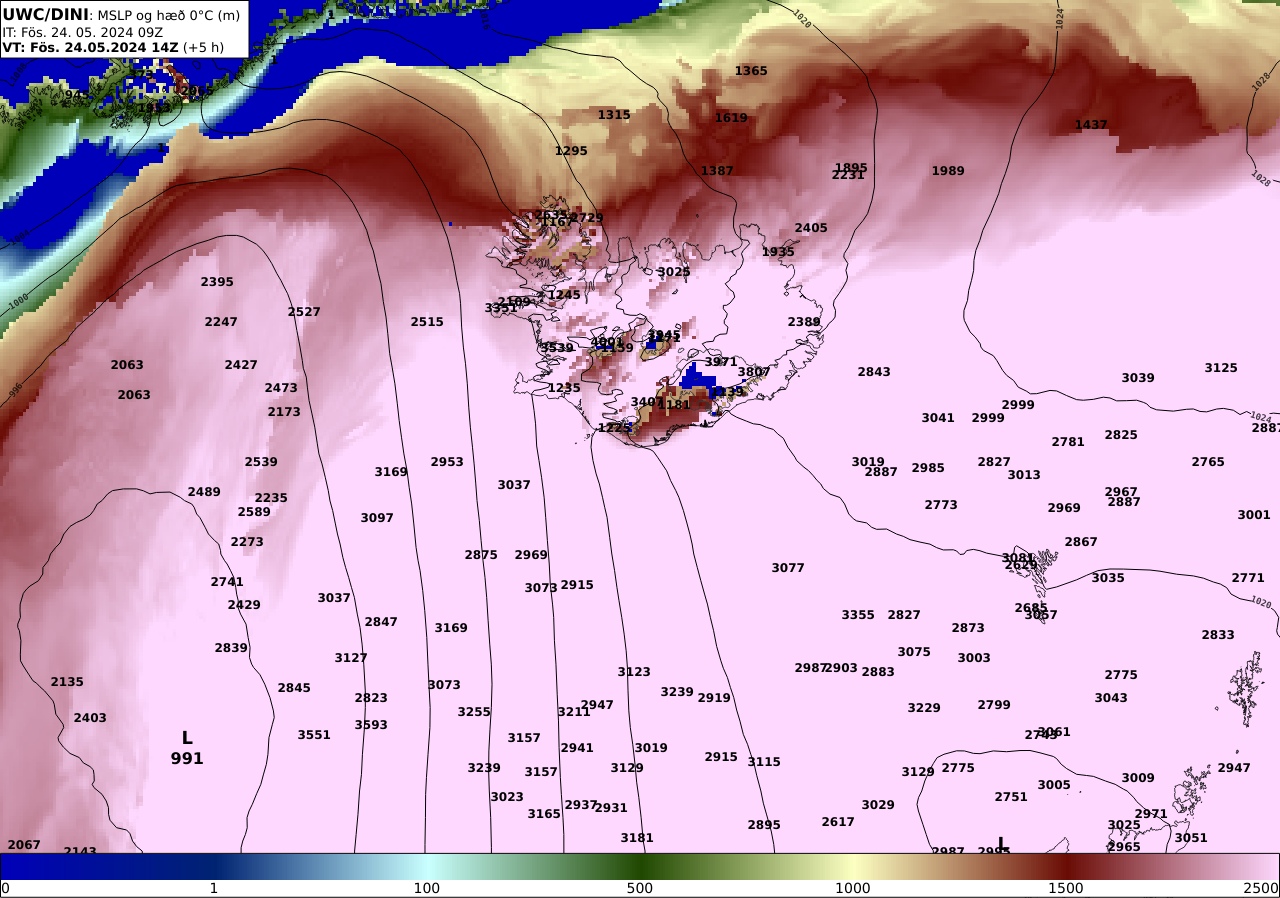
Task: Click the height value 2617
Action: pos(838,822)
